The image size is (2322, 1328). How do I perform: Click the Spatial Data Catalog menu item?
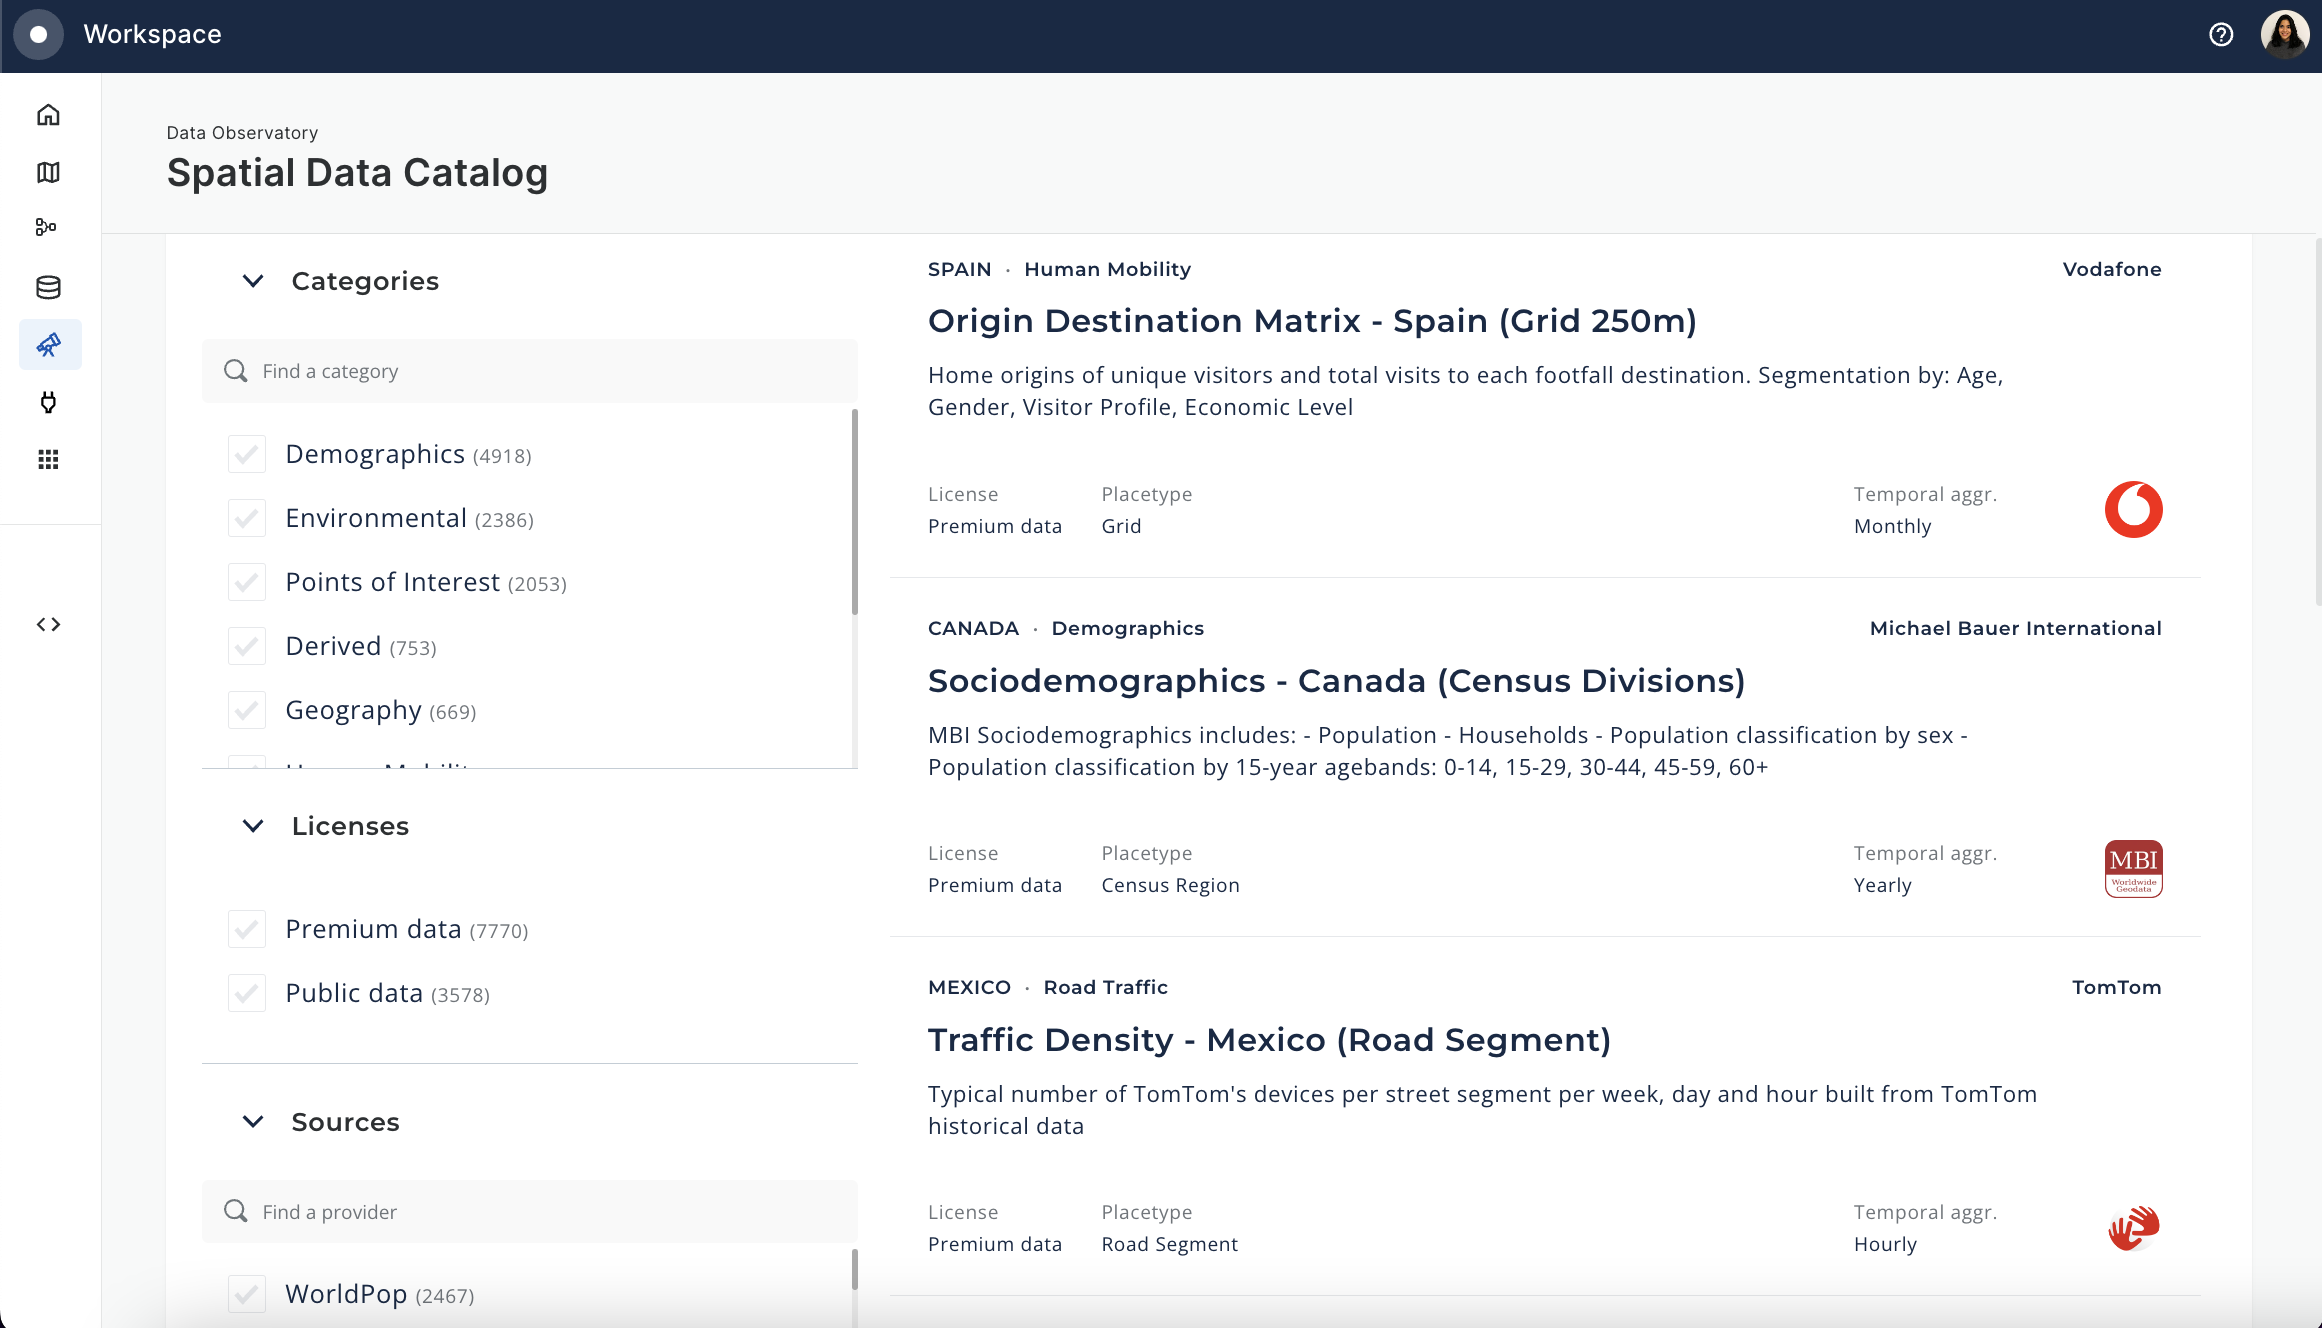(49, 344)
